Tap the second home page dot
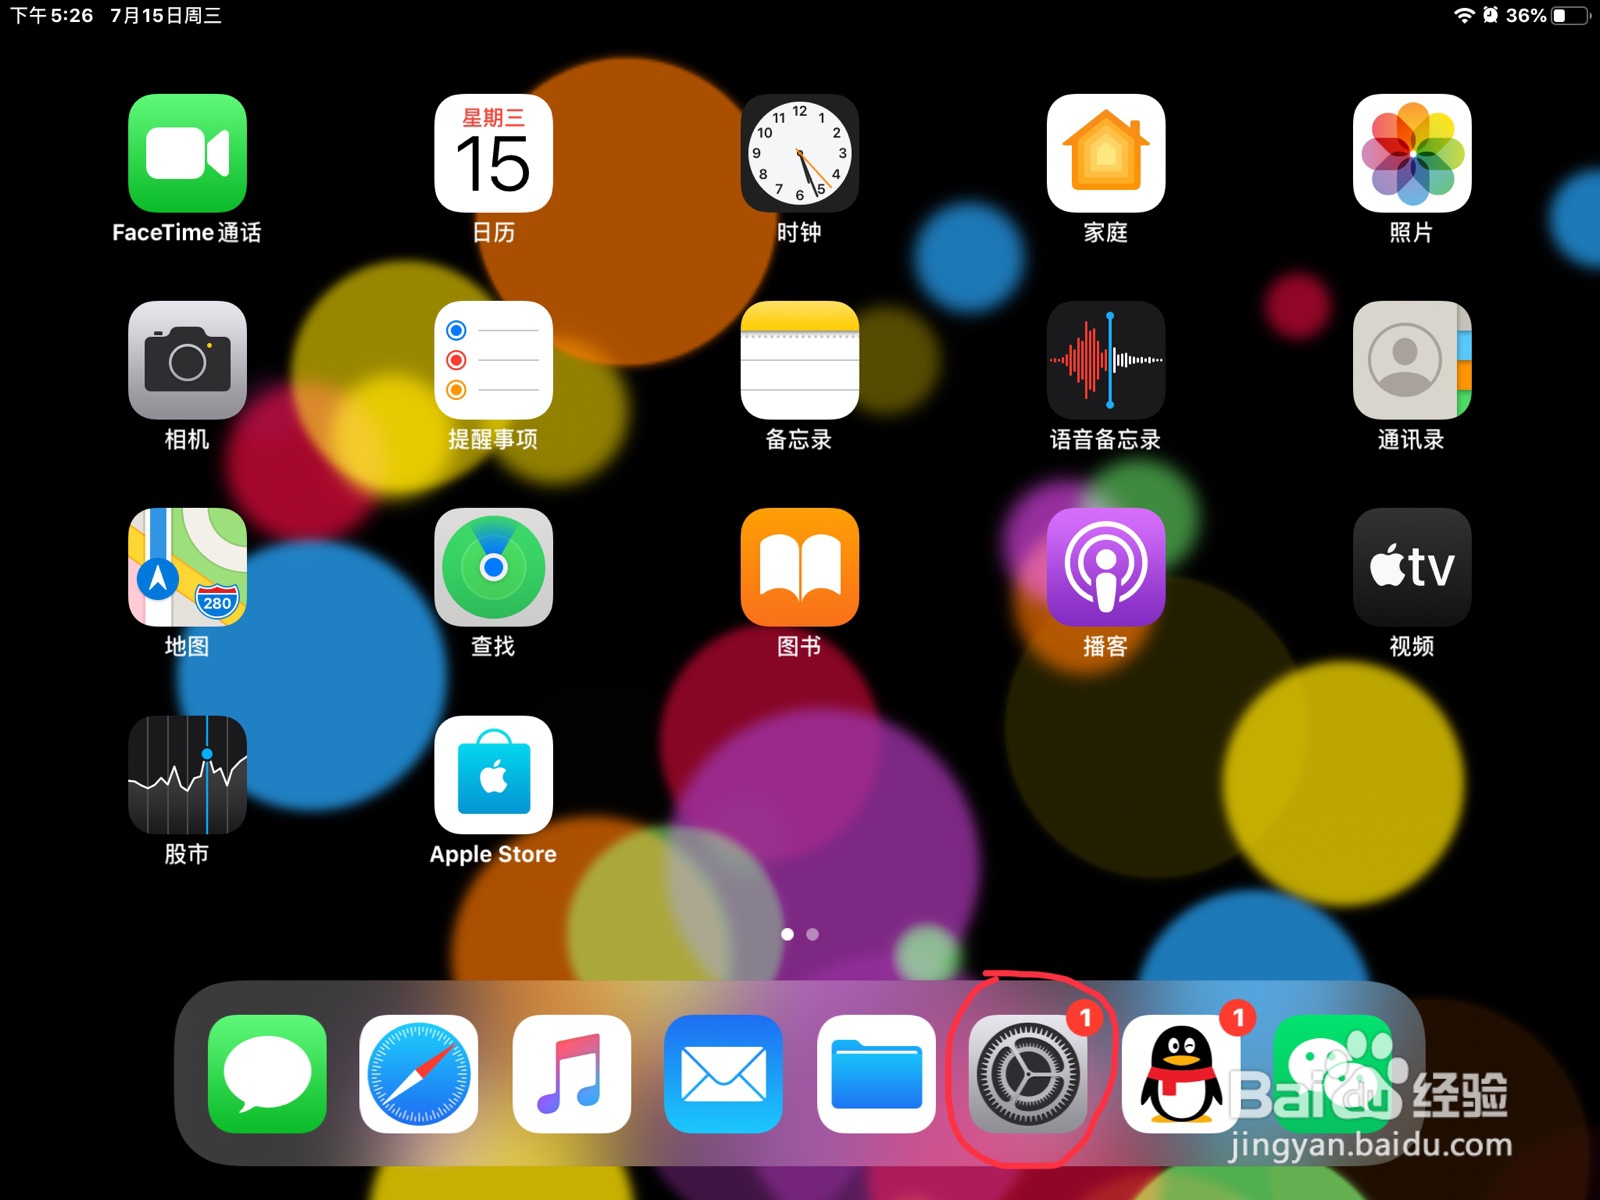Viewport: 1600px width, 1200px height. tap(812, 934)
